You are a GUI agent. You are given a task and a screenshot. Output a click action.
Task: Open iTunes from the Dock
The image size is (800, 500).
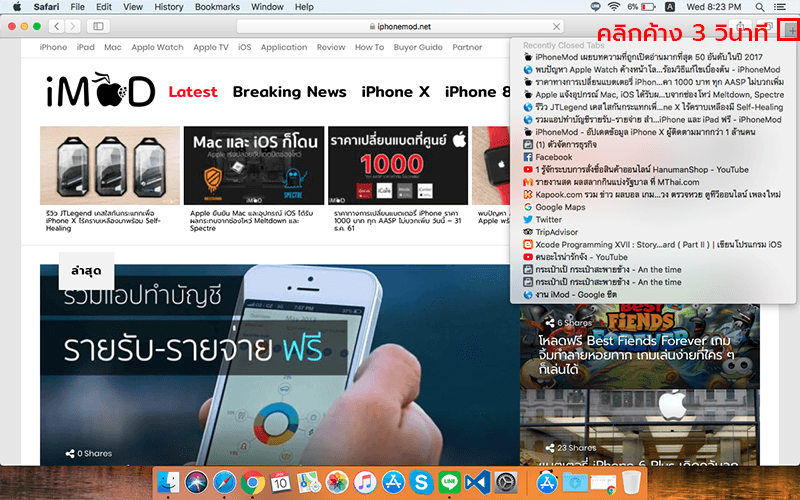365,482
